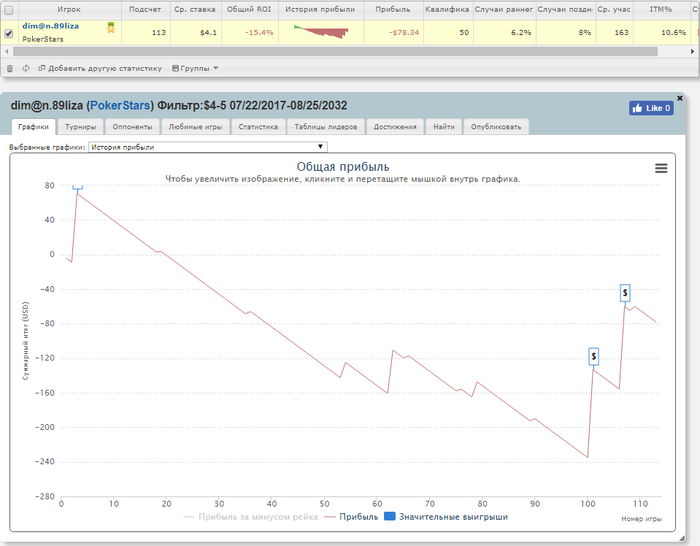This screenshot has height=546, width=700.
Task: Open the Опубликовать tab
Action: click(x=496, y=127)
